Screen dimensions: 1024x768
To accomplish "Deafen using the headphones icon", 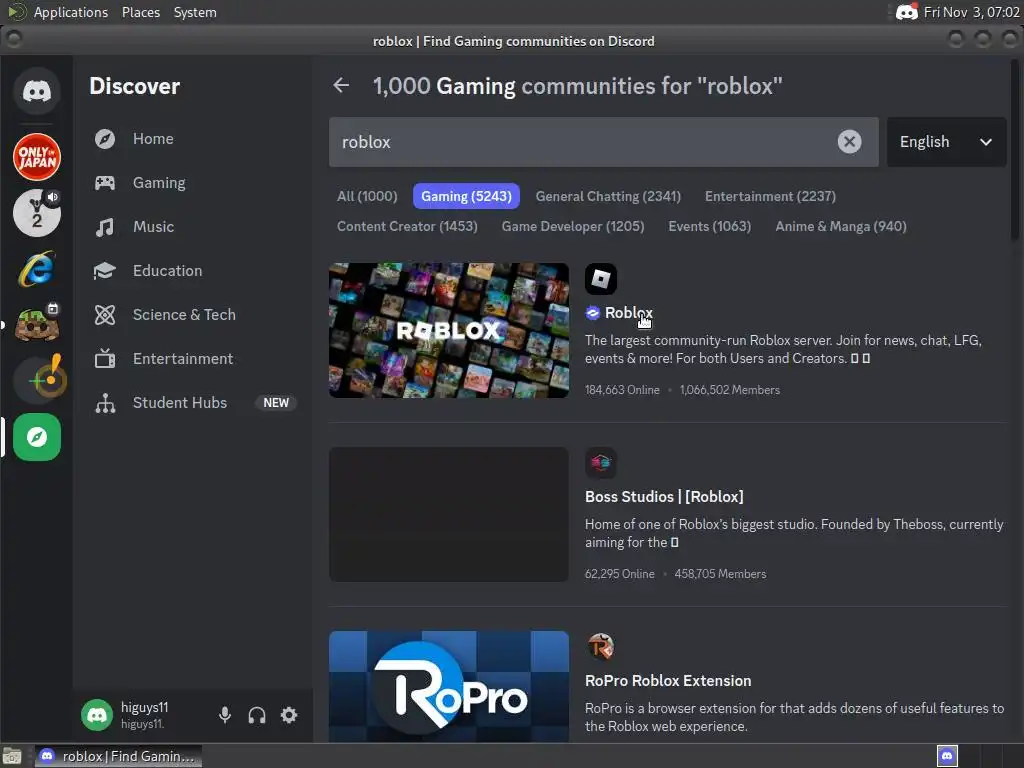I will coord(257,715).
